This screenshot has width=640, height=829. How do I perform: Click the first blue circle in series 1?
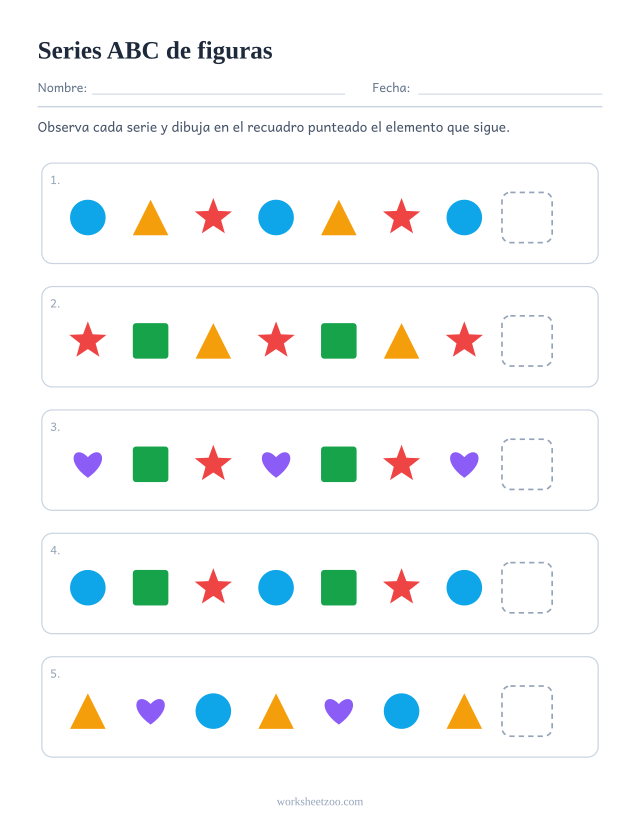click(x=88, y=217)
